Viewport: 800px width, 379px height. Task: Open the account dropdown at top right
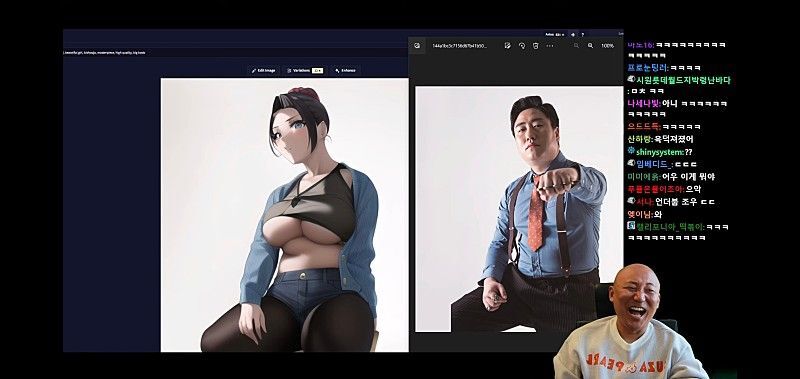point(555,35)
